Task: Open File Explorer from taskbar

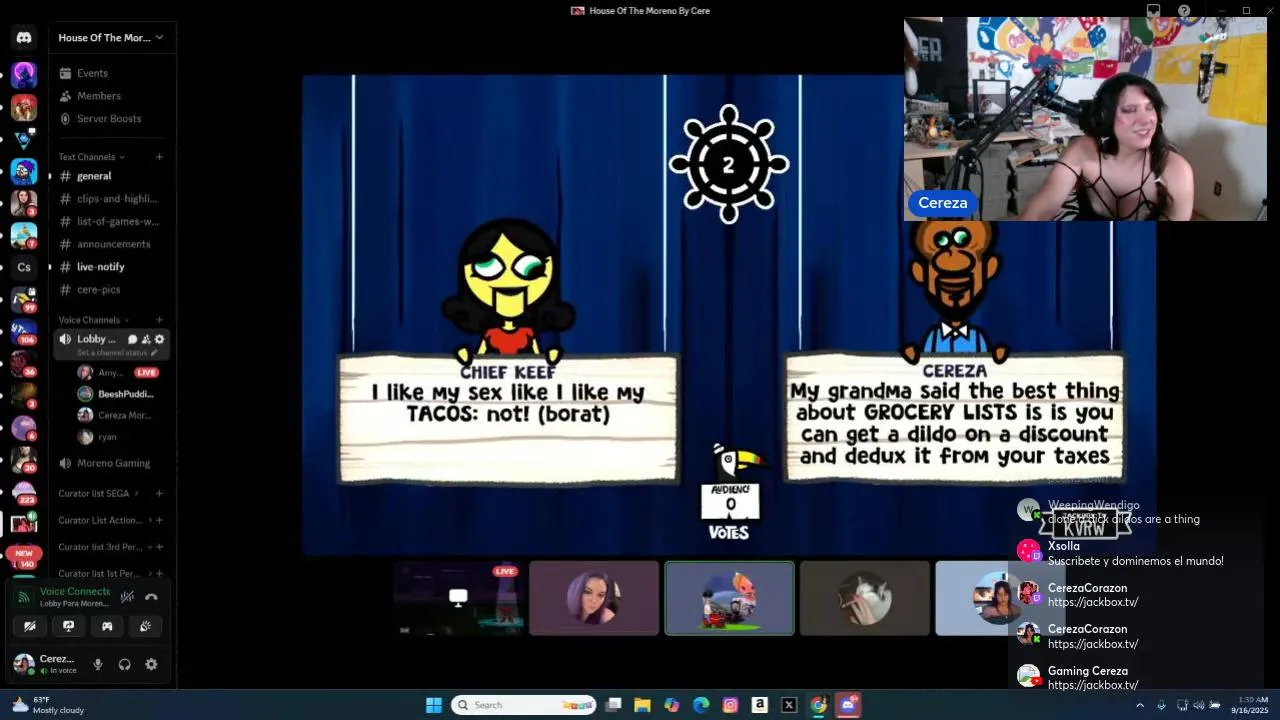Action: click(642, 705)
